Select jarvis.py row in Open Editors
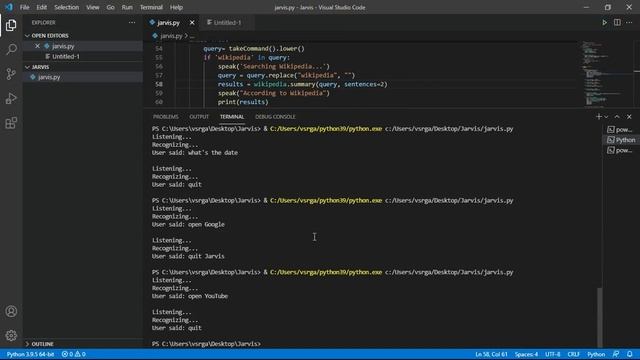 tap(82, 46)
